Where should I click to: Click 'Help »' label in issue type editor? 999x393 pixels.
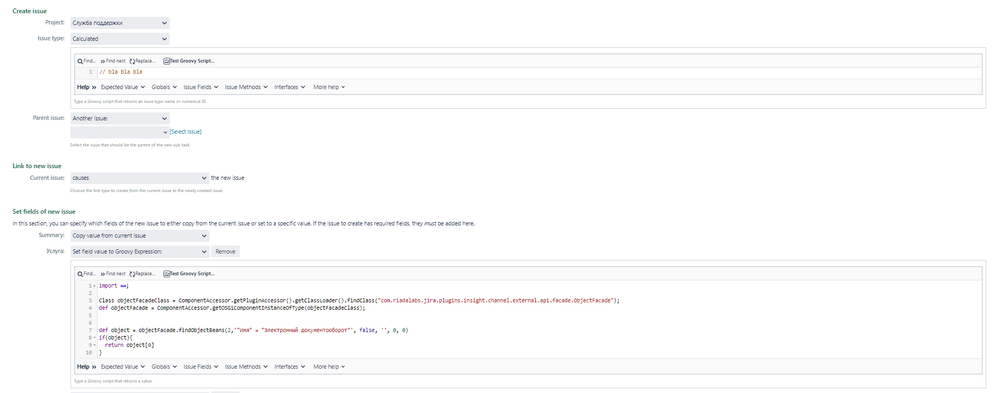87,87
